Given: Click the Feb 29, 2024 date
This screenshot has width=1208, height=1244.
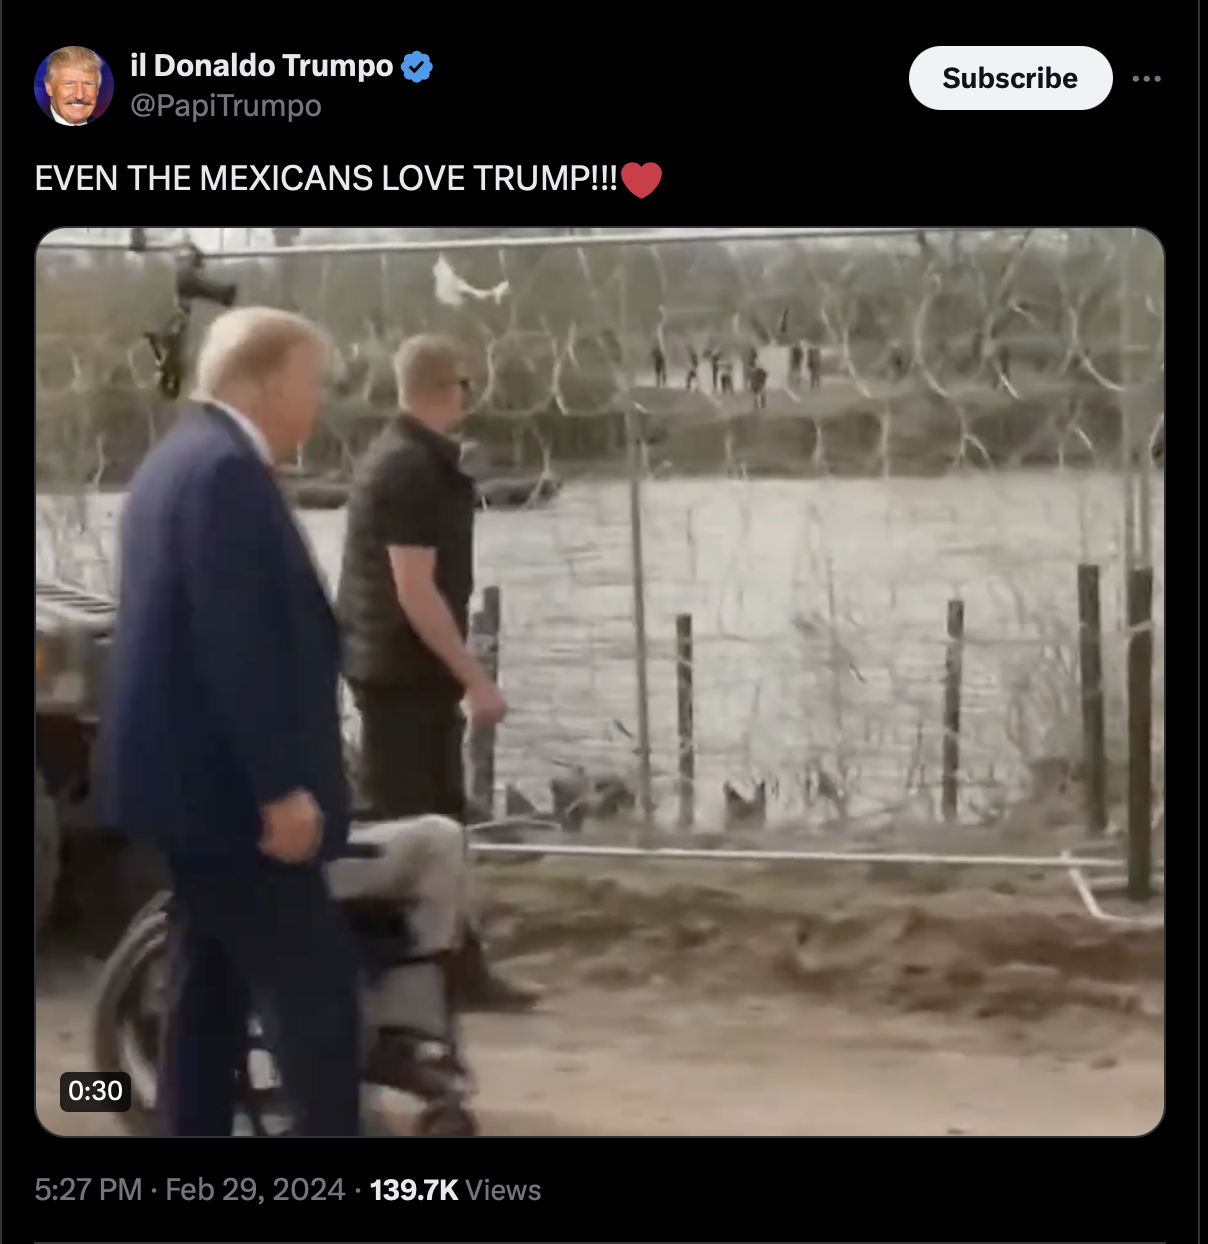Looking at the screenshot, I should [255, 1189].
